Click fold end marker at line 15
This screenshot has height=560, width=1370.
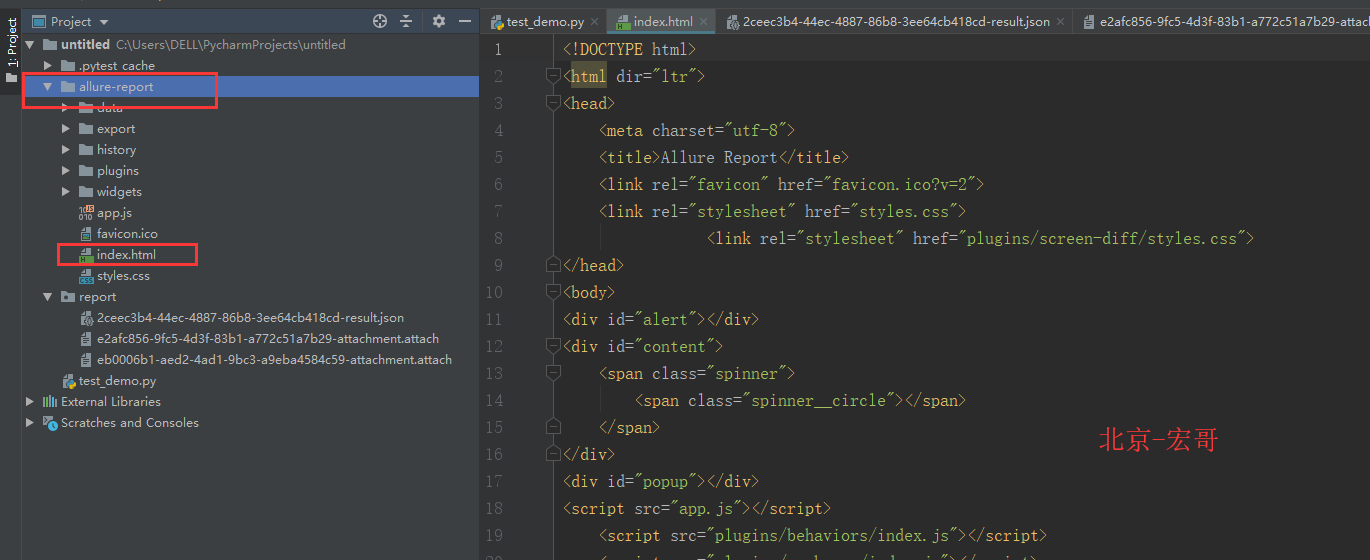(x=553, y=427)
